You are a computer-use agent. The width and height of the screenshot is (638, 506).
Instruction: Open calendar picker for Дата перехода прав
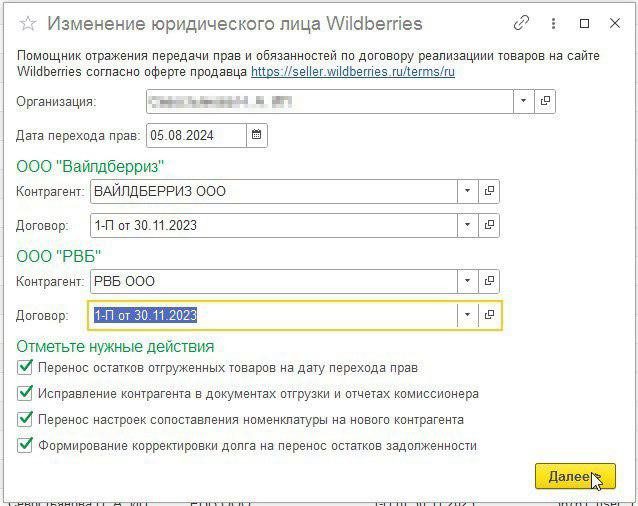257,135
